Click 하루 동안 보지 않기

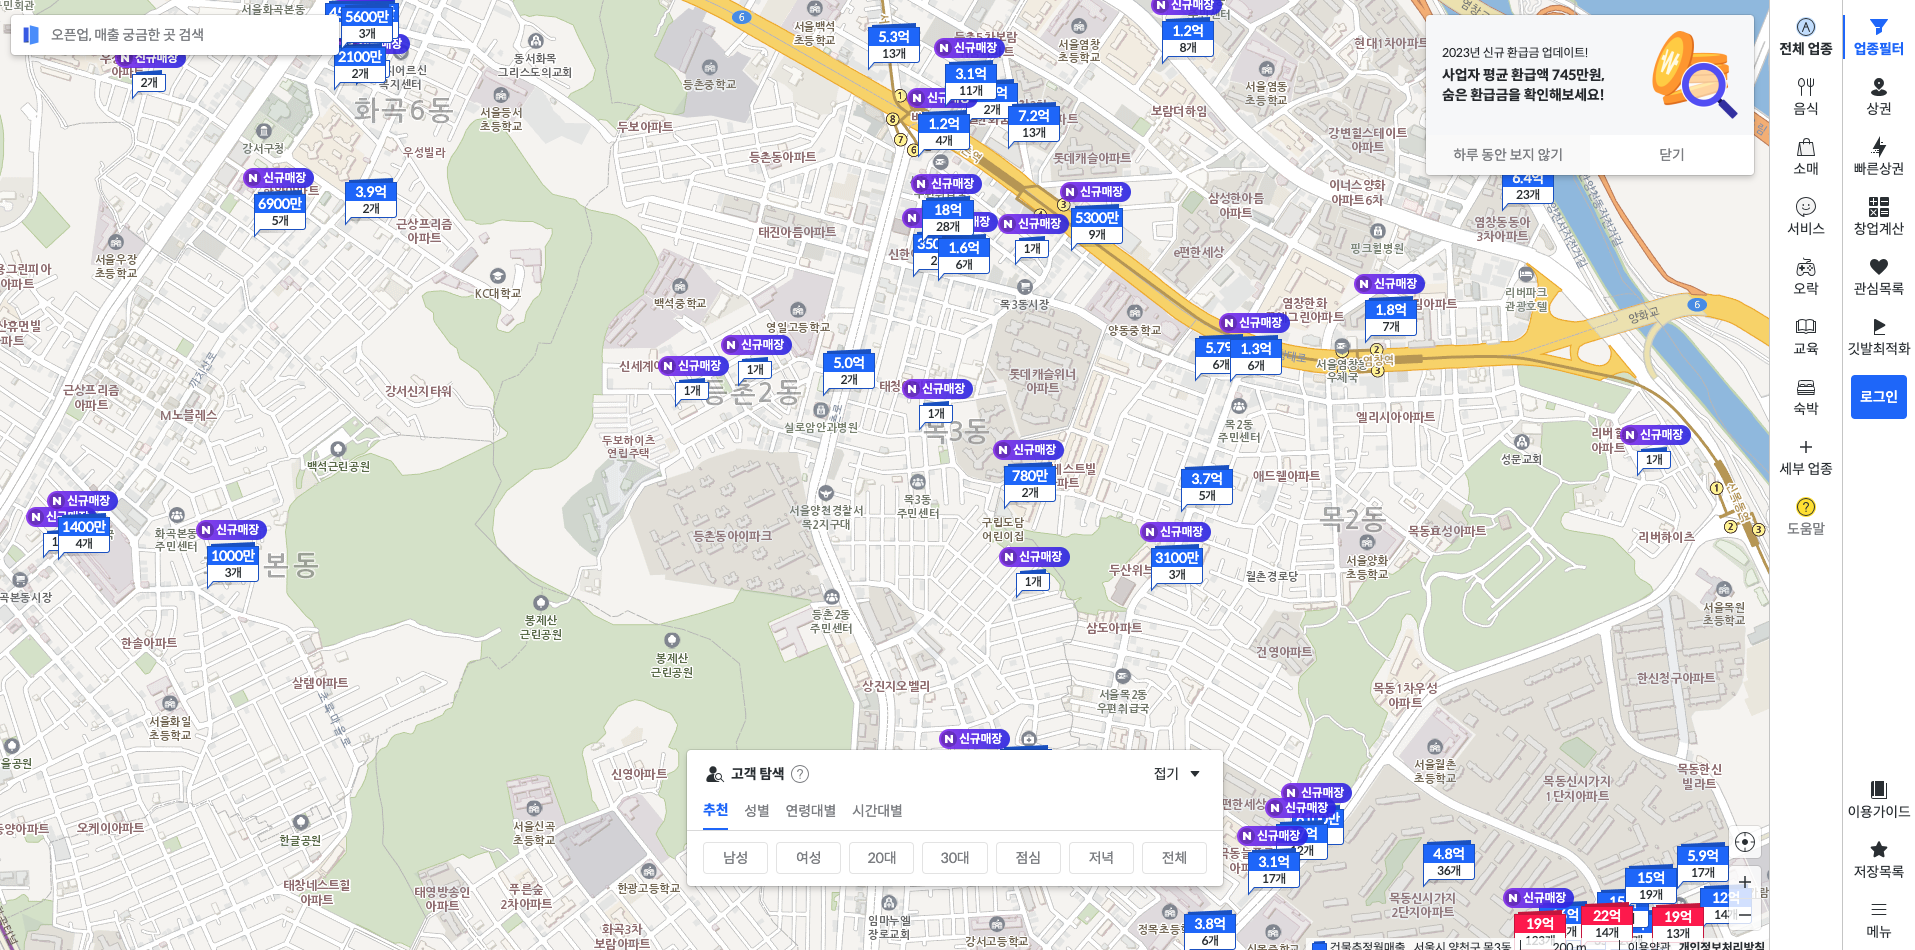coord(1507,155)
